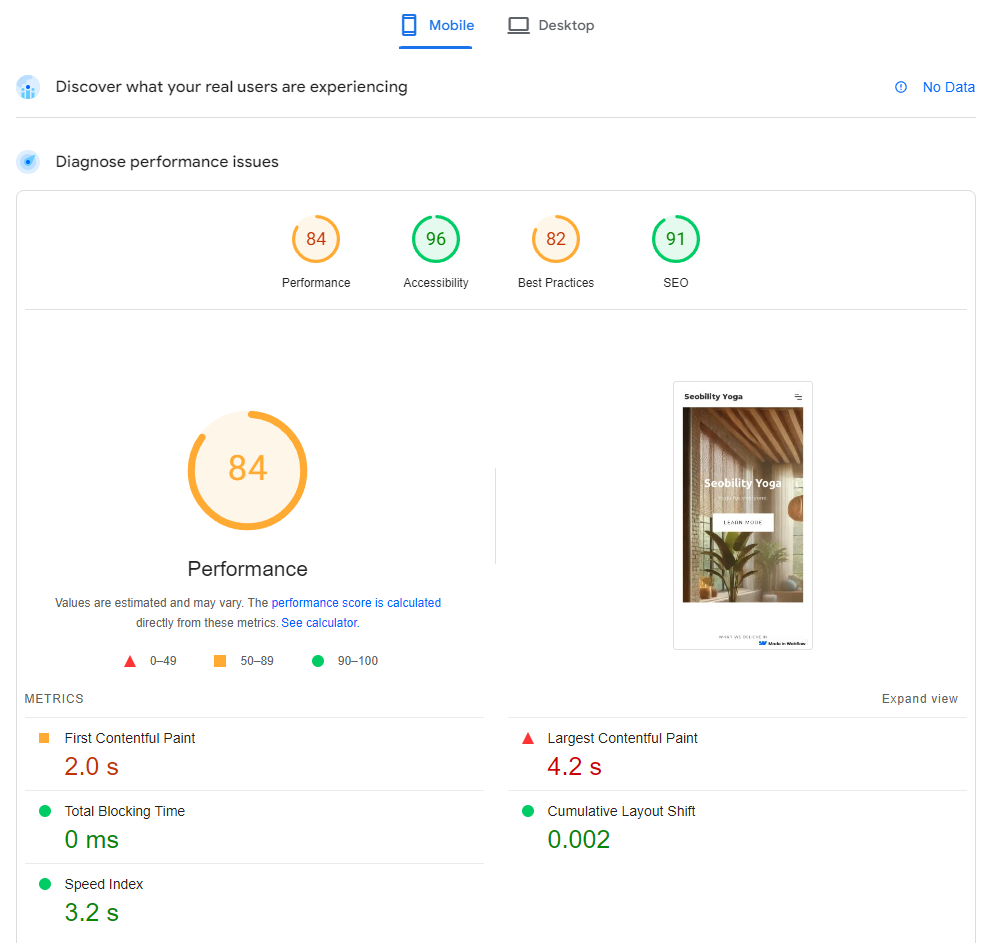
Task: Click the Total Blocking Time green dot
Action: 44,811
